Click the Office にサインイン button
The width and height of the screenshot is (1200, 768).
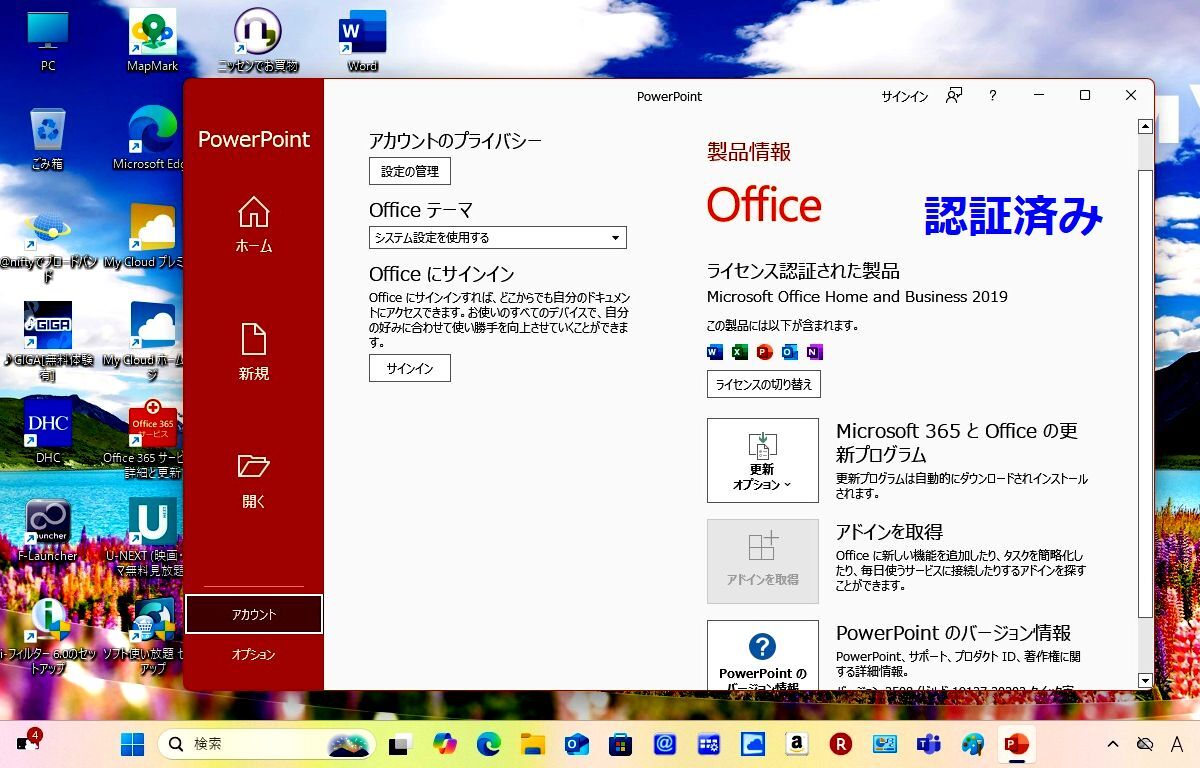click(x=409, y=368)
